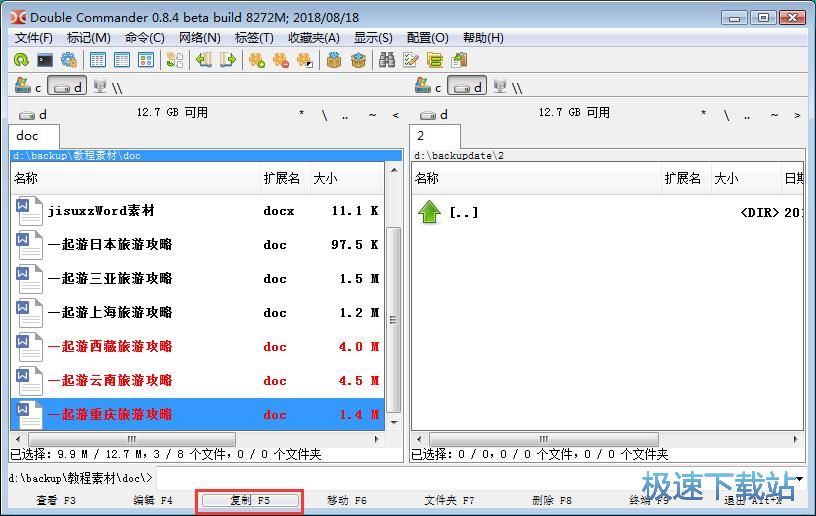This screenshot has height=516, width=816.
Task: Toggle the flat view toolbar icon
Action: pos(175,60)
